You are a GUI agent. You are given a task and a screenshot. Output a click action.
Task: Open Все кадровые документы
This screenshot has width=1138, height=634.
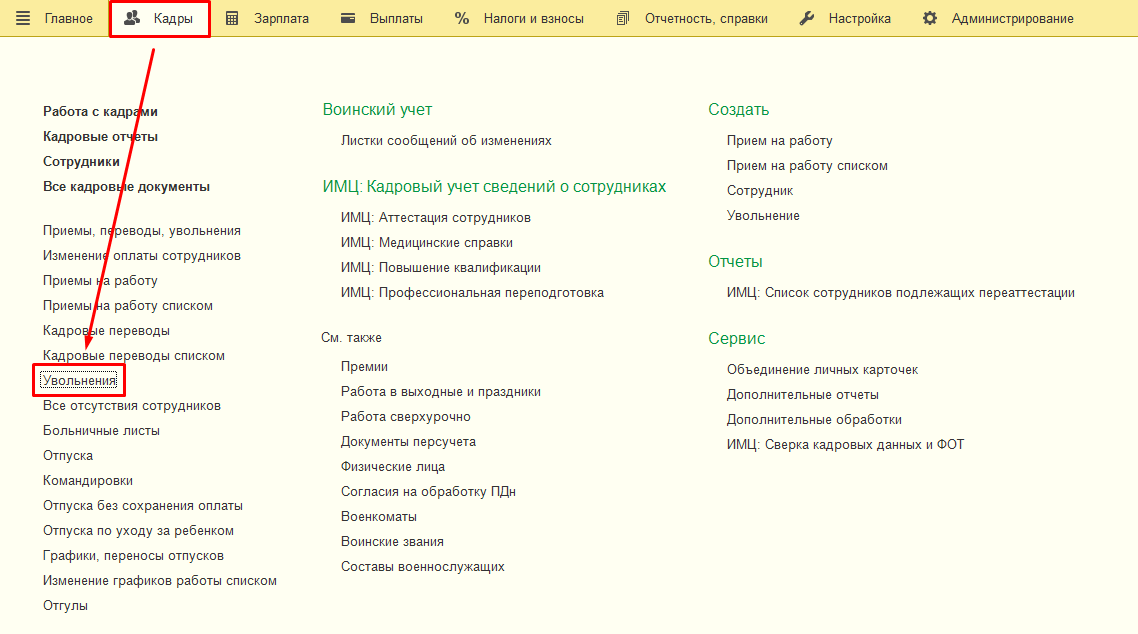[x=126, y=187]
